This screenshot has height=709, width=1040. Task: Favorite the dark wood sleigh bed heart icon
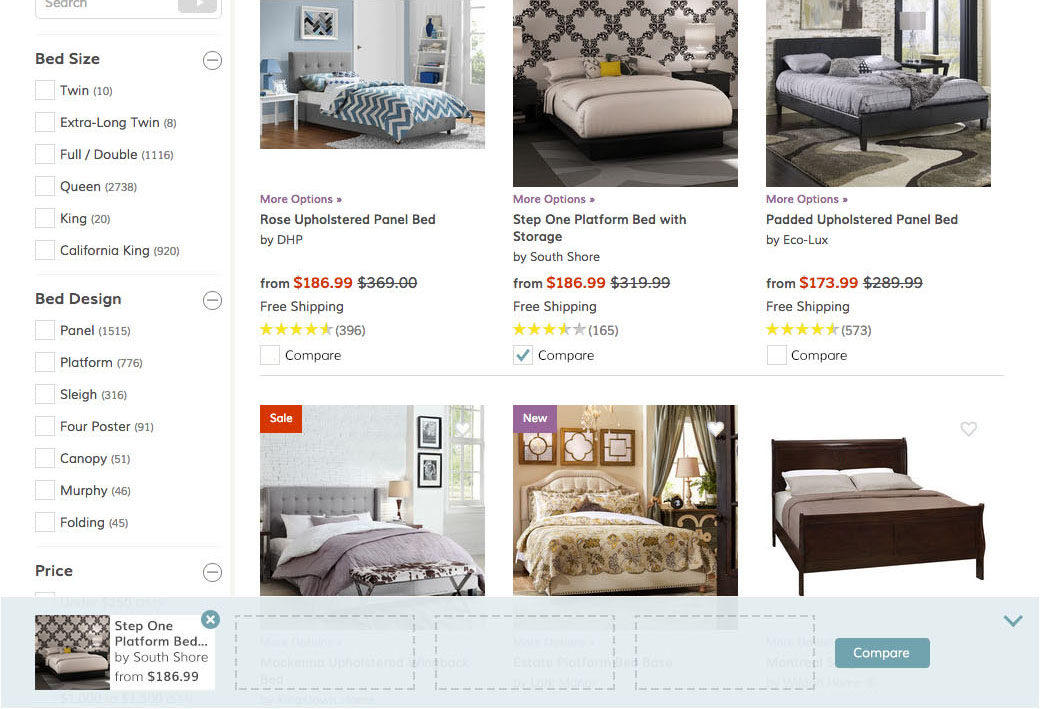point(968,429)
